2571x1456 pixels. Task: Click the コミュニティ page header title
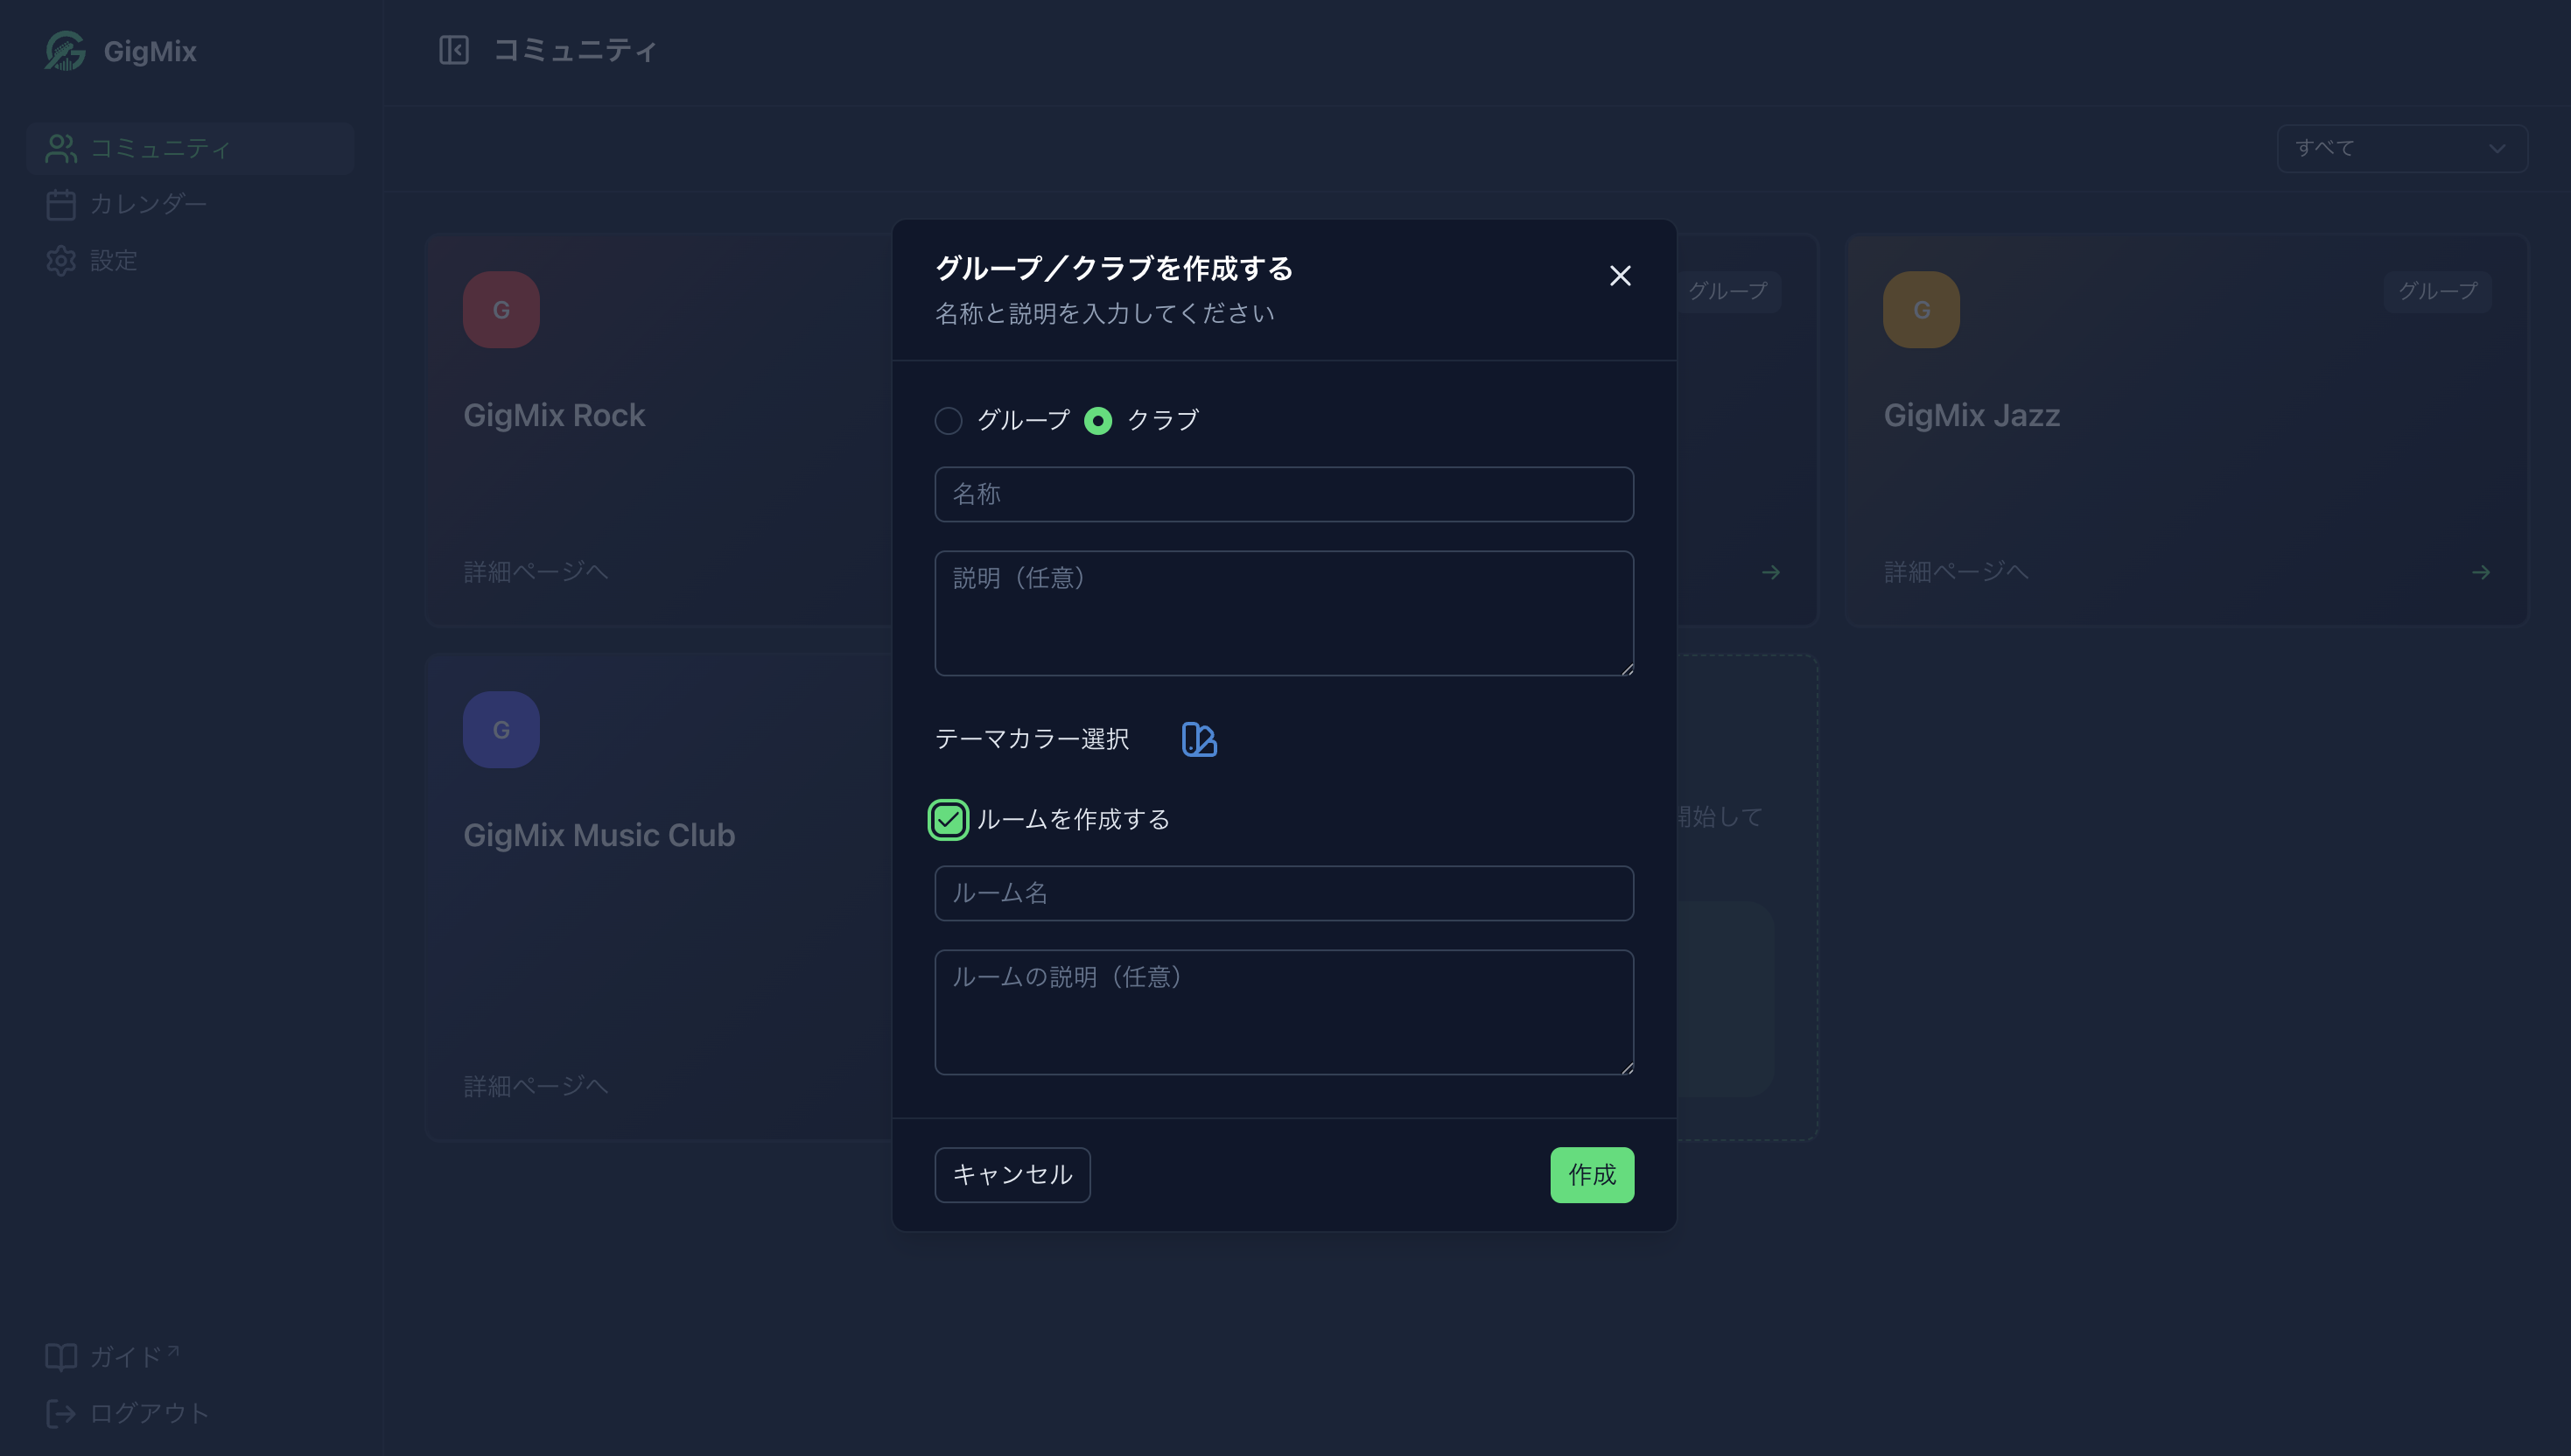[575, 50]
